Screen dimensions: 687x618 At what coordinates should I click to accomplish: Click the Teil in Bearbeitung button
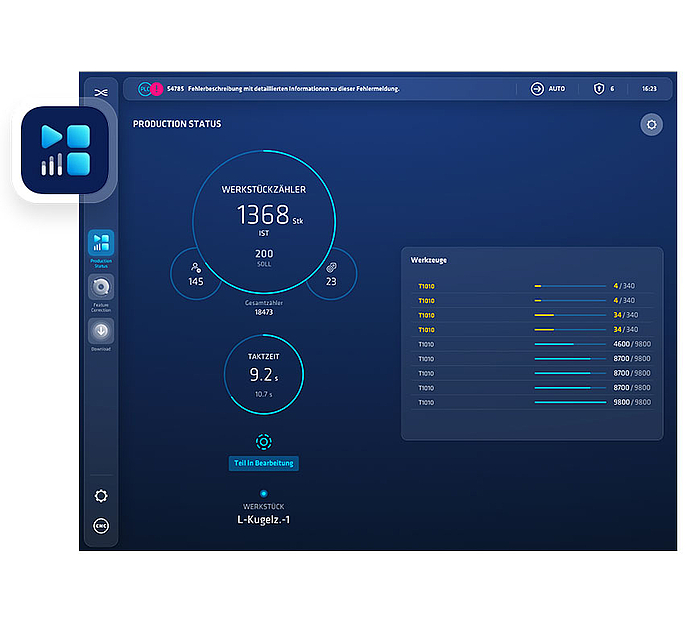(263, 463)
